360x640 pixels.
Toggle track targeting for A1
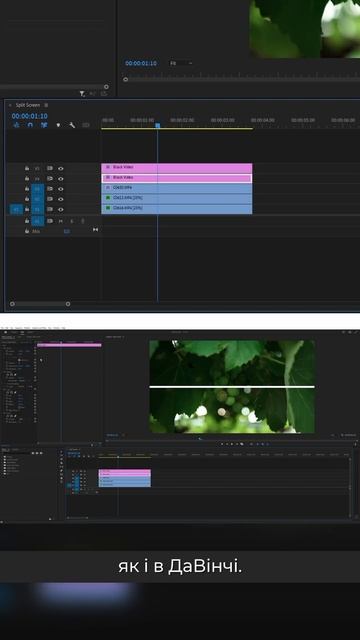[38, 221]
